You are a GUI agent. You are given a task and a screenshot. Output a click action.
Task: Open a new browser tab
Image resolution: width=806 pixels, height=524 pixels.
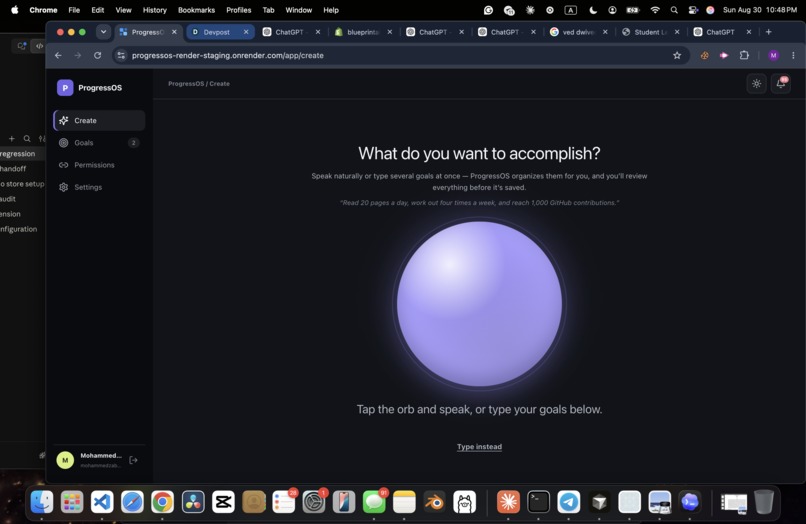coord(768,32)
